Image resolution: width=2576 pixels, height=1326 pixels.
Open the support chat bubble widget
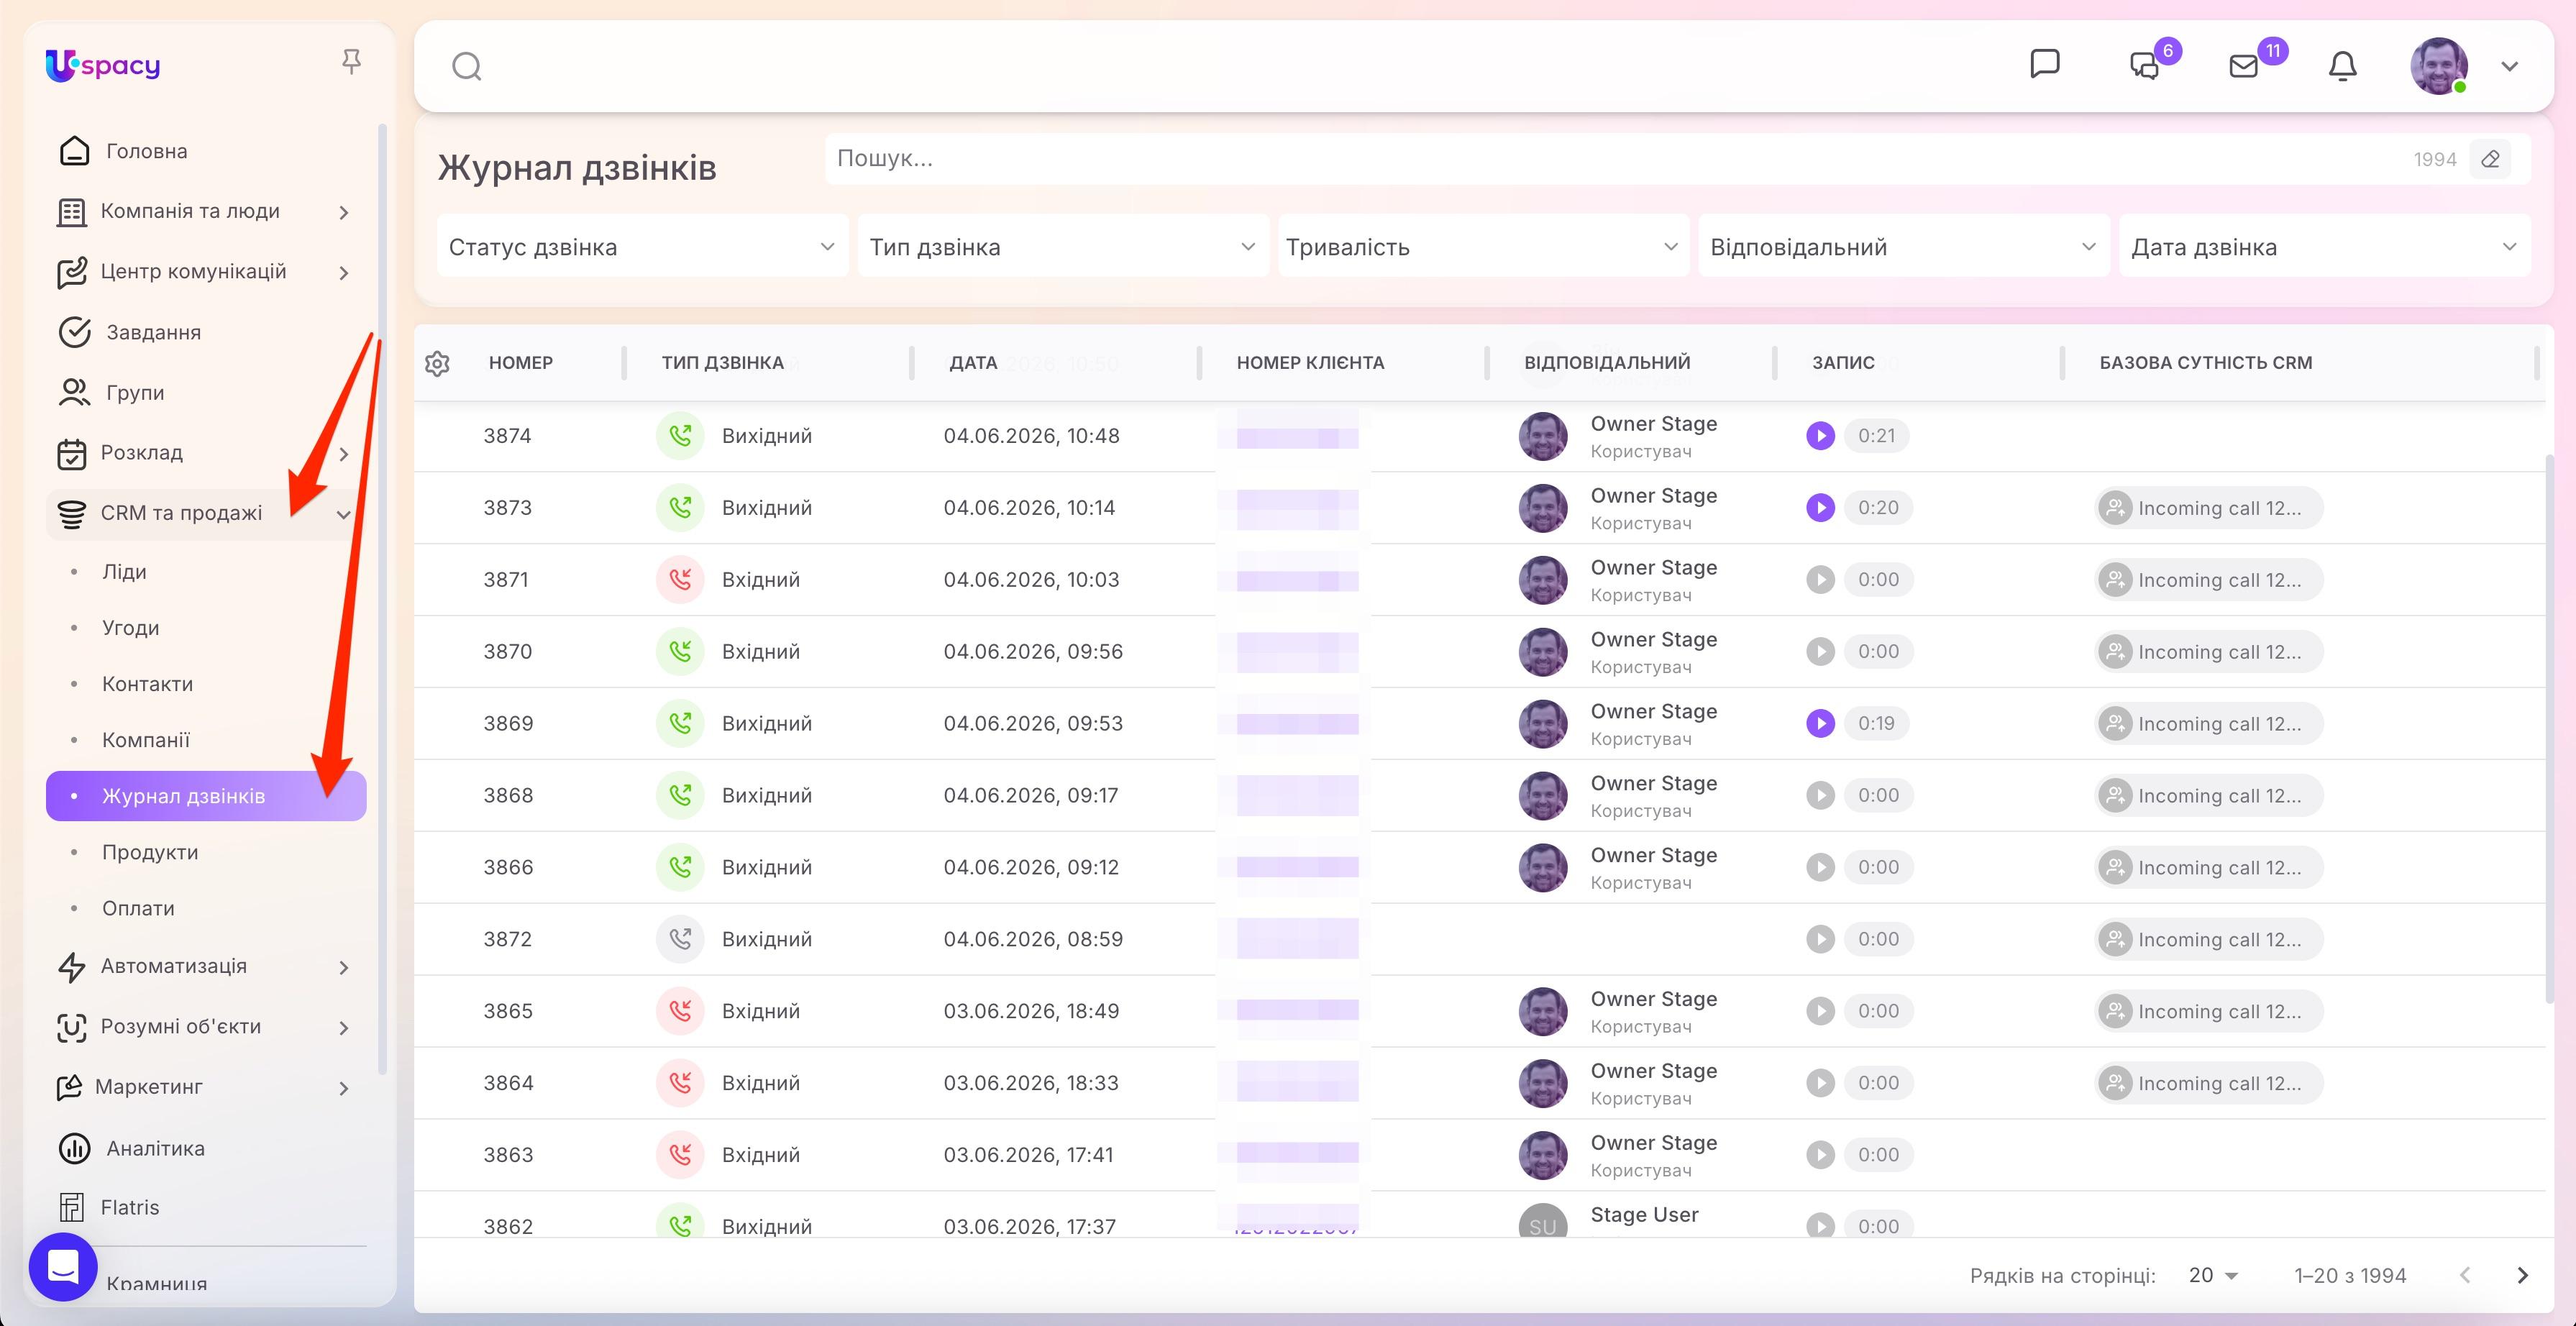tap(63, 1267)
